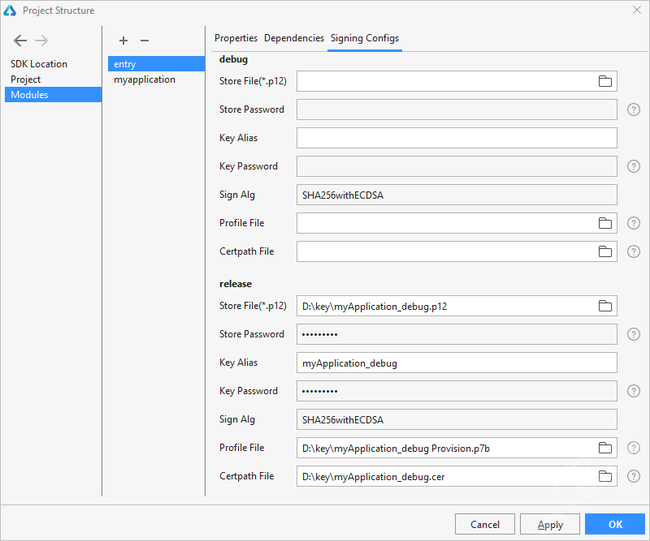This screenshot has width=650, height=541.
Task: Open help for debug Store Password
Action: [633, 109]
